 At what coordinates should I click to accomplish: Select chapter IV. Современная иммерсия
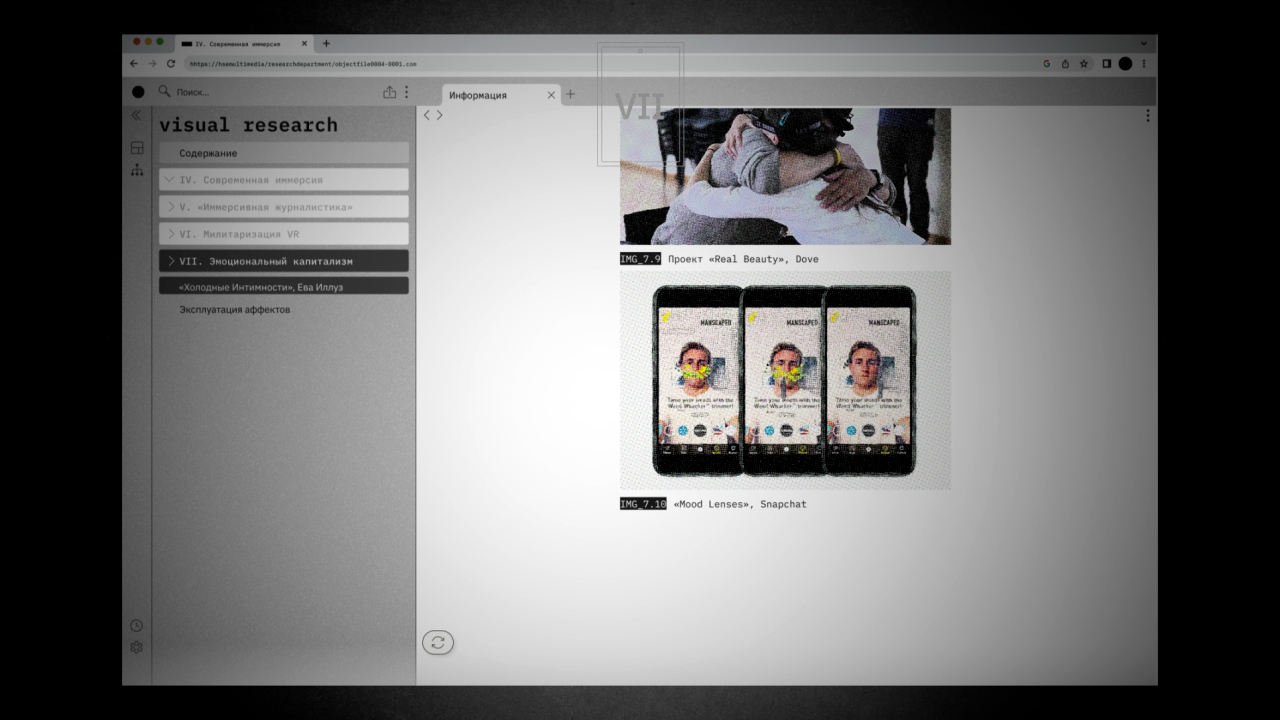[284, 180]
